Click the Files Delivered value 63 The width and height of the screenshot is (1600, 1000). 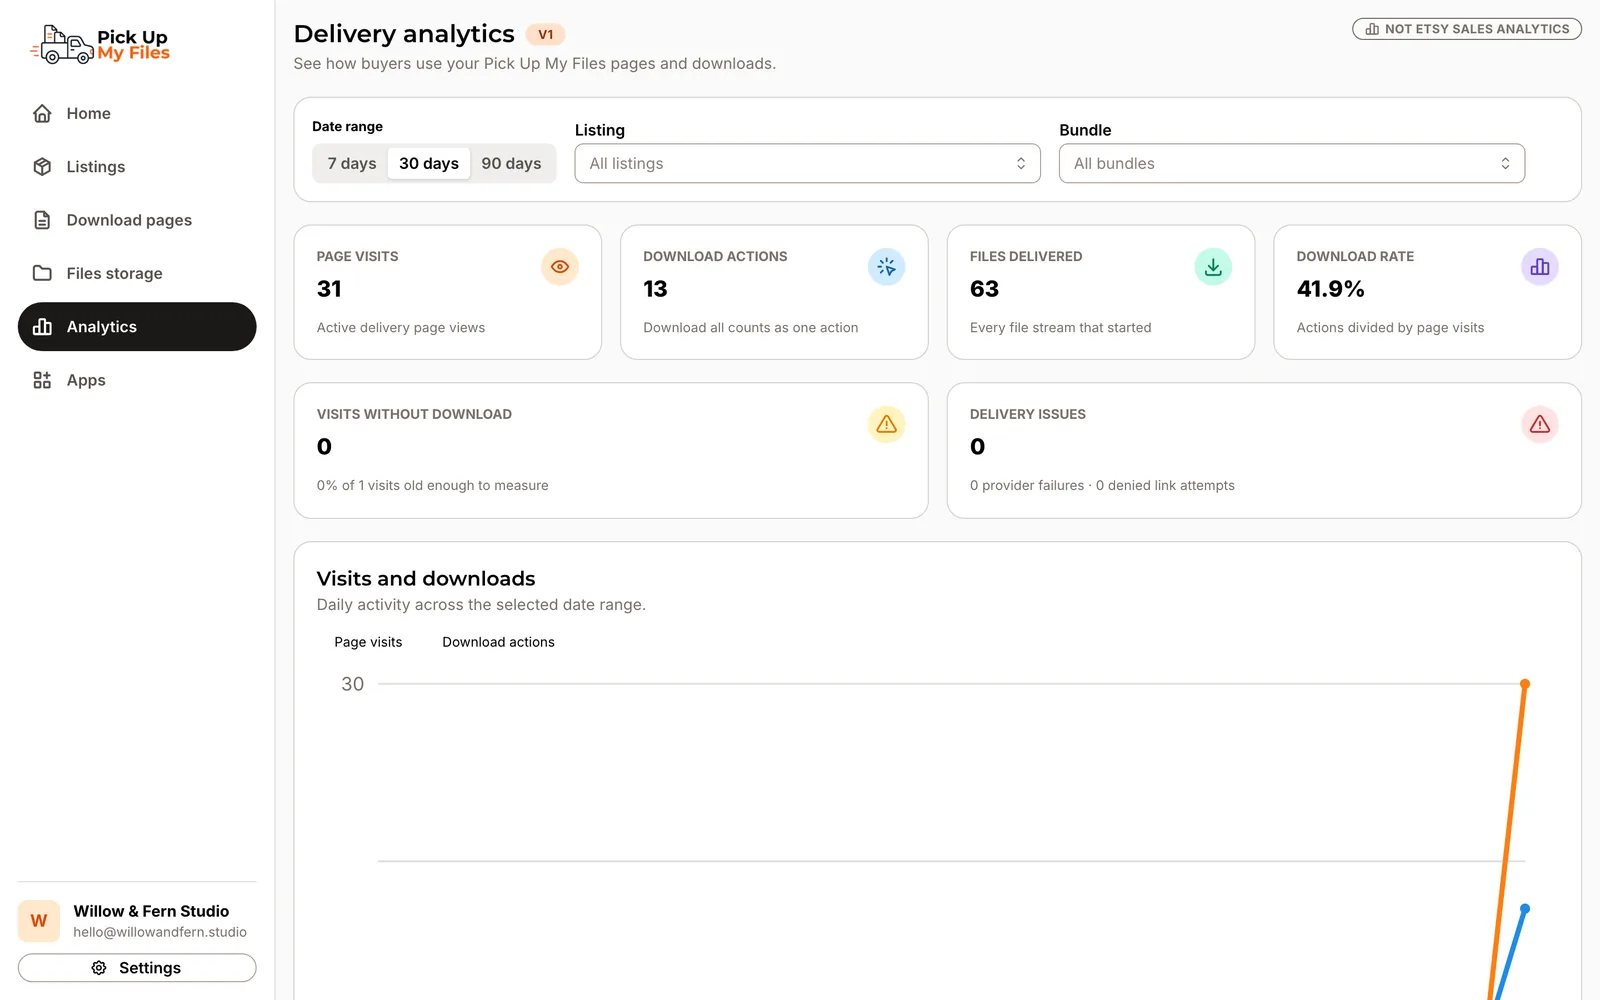click(984, 289)
